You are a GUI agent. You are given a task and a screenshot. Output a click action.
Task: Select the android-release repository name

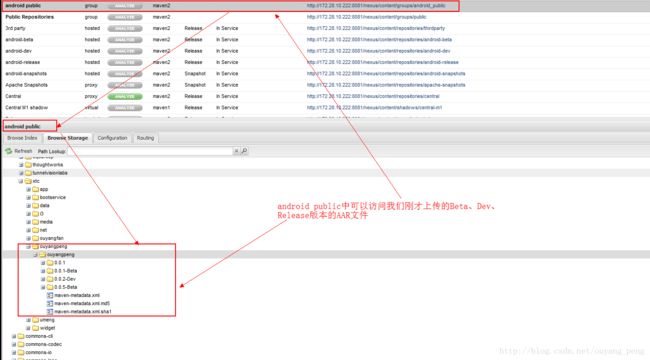pos(22,62)
